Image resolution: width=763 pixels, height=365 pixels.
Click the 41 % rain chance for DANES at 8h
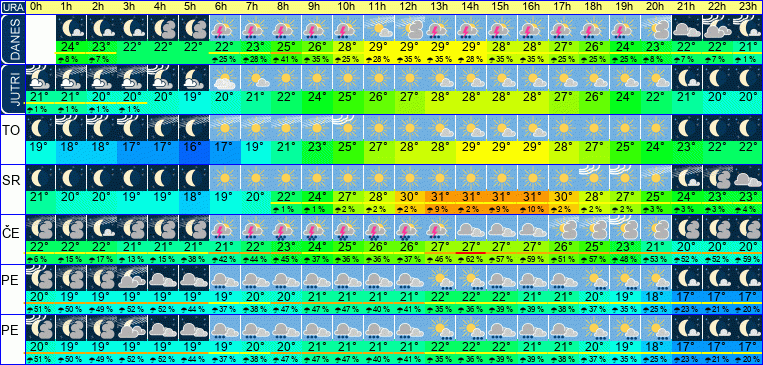(287, 59)
